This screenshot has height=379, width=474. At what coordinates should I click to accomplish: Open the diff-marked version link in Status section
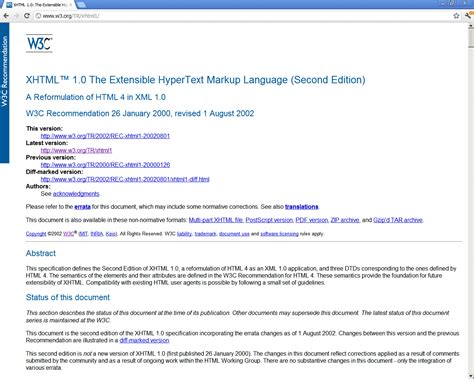coord(144,340)
